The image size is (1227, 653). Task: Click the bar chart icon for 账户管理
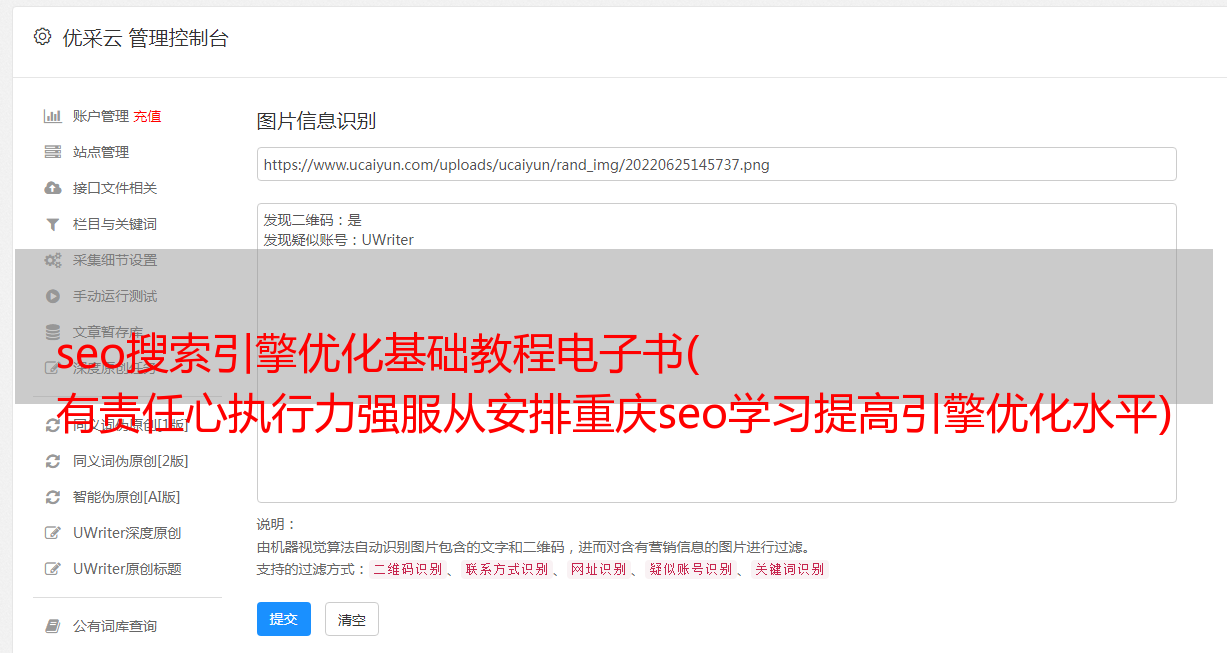(53, 116)
